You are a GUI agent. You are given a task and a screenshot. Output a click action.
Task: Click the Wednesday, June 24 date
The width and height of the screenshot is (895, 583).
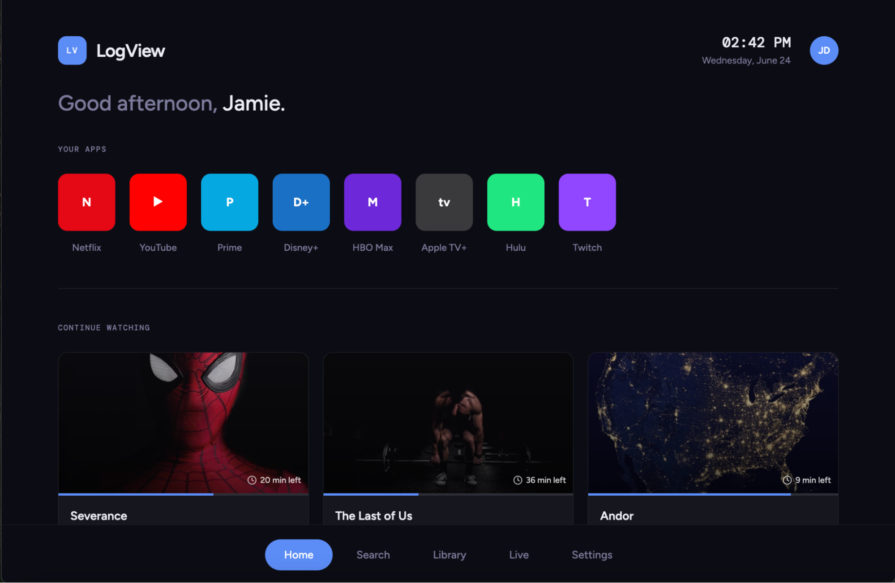tap(746, 61)
